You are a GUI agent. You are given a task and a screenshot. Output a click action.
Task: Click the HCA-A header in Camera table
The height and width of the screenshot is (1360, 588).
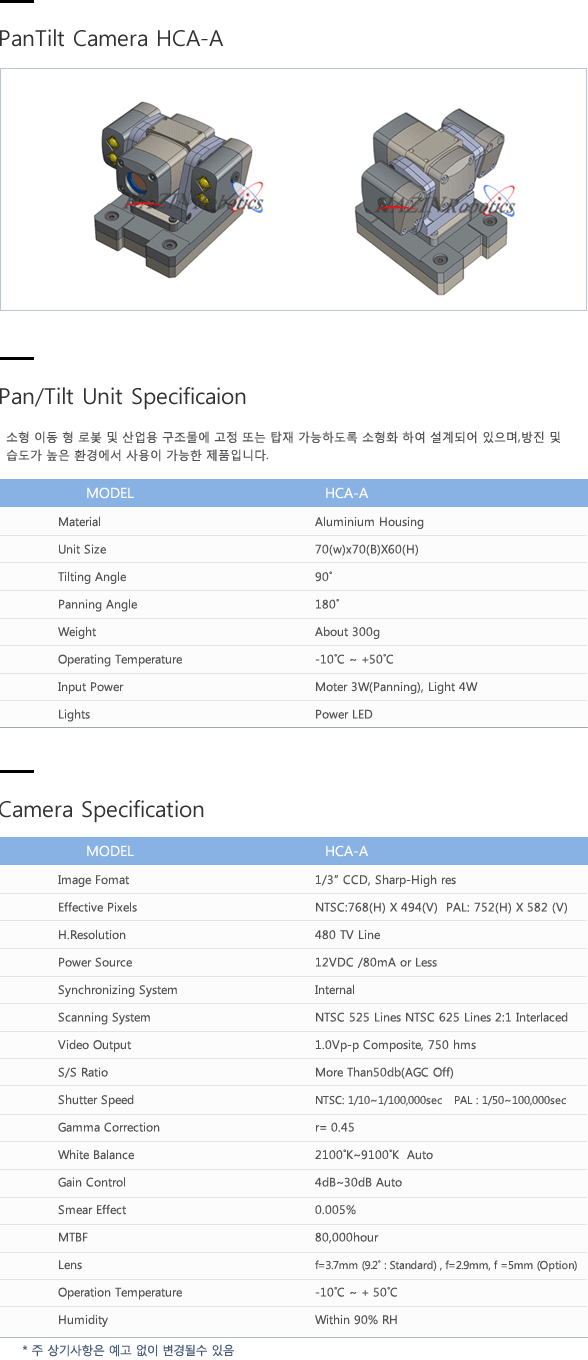tap(347, 851)
